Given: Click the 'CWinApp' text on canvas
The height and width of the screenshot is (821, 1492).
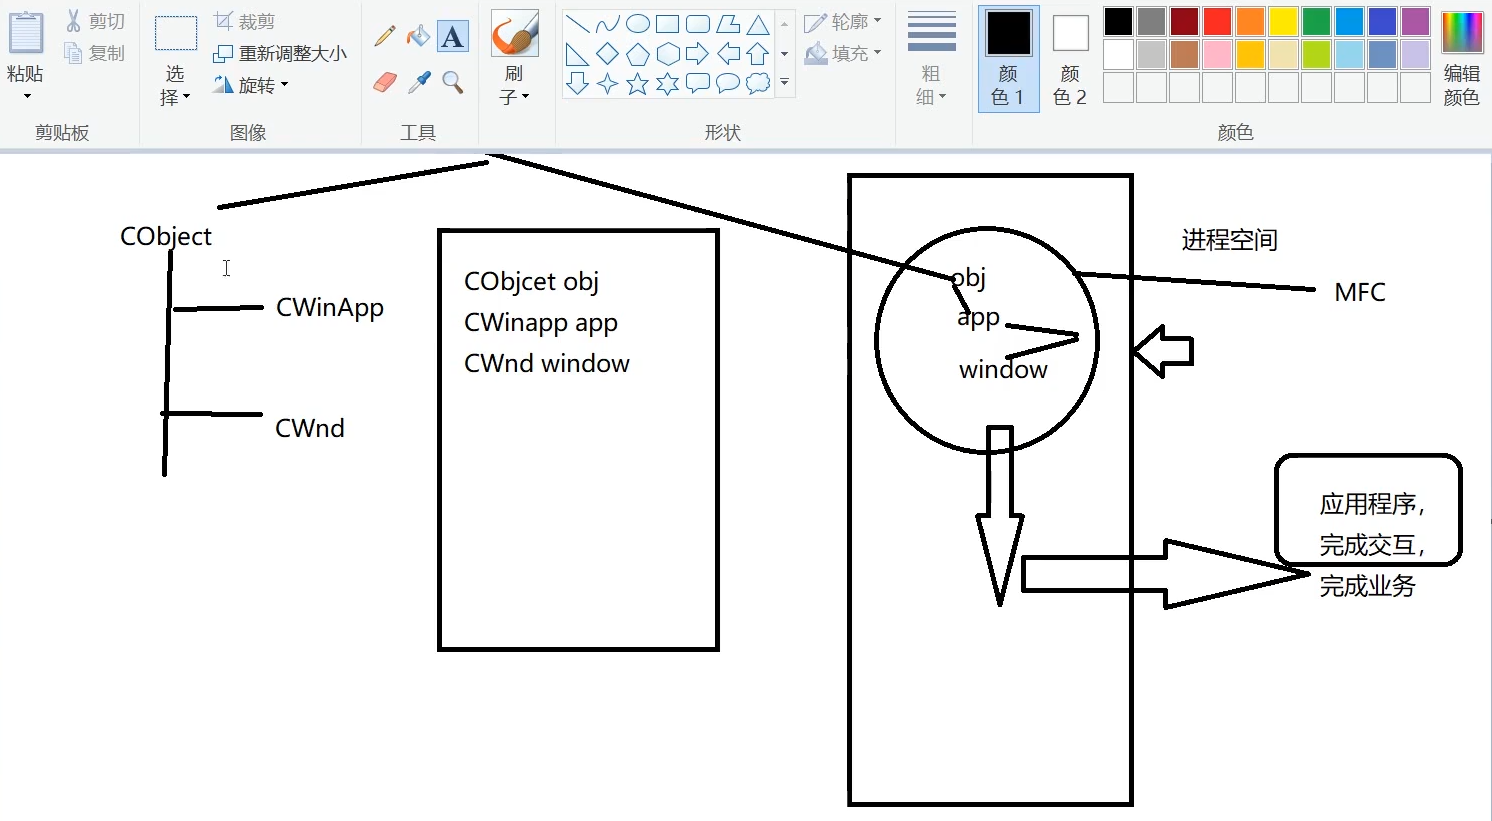Looking at the screenshot, I should (x=330, y=308).
